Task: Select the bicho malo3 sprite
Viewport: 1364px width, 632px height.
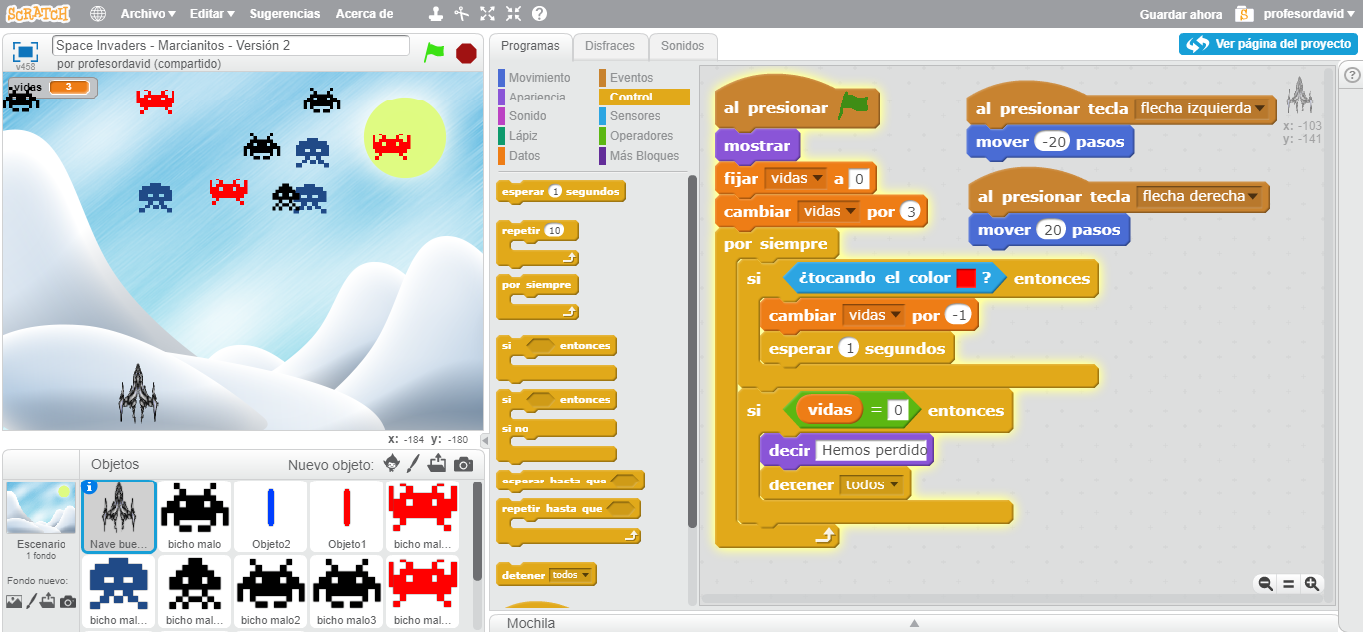Action: tap(347, 592)
